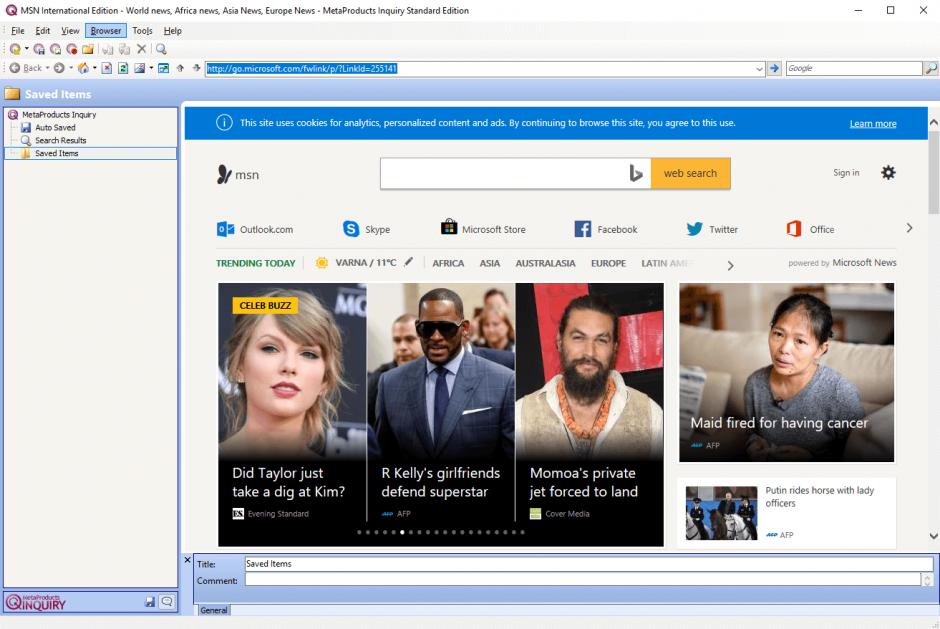Click the URL address bar field
The image size is (940, 629).
click(480, 68)
